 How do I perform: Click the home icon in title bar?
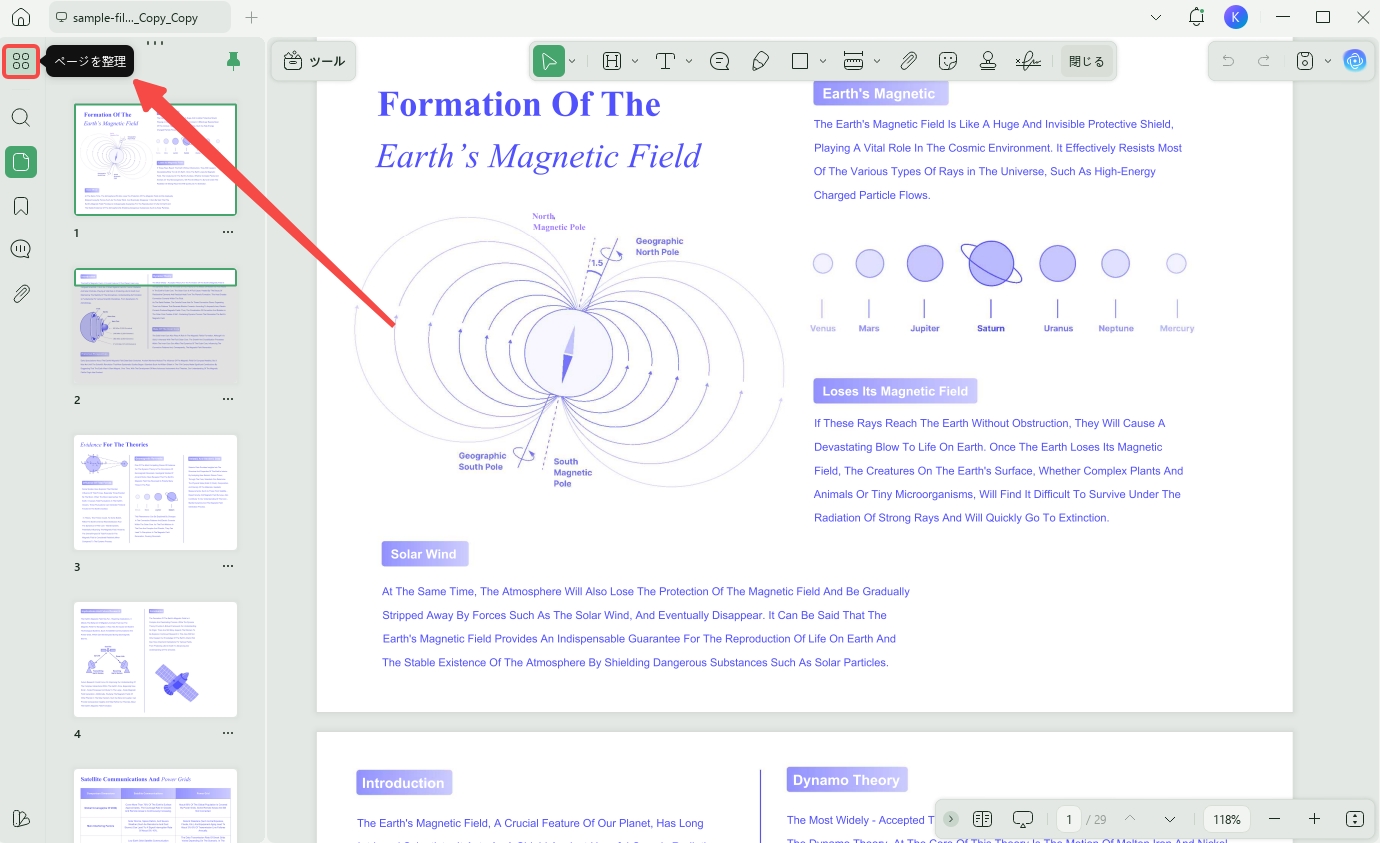(x=21, y=18)
